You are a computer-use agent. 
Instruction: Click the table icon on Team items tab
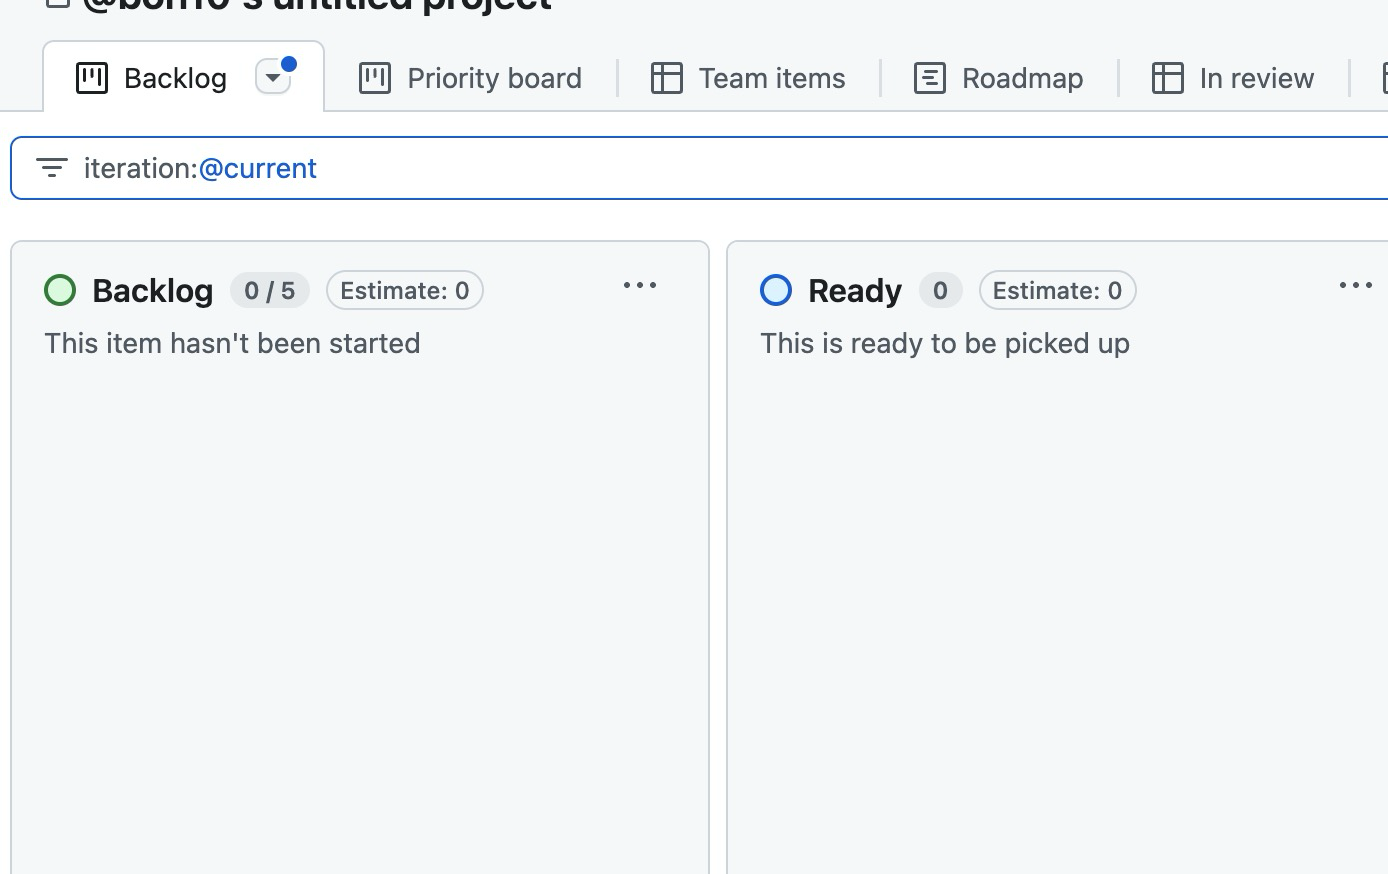point(667,78)
